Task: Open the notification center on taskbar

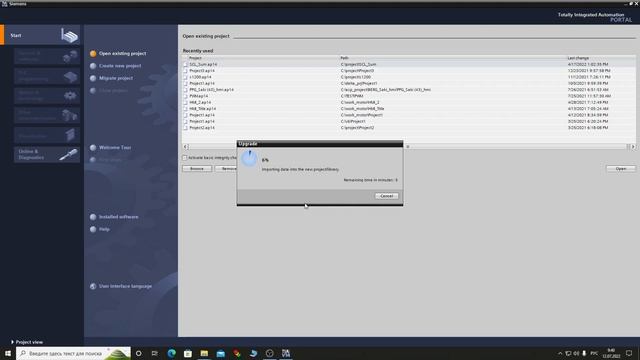Action: click(629, 353)
